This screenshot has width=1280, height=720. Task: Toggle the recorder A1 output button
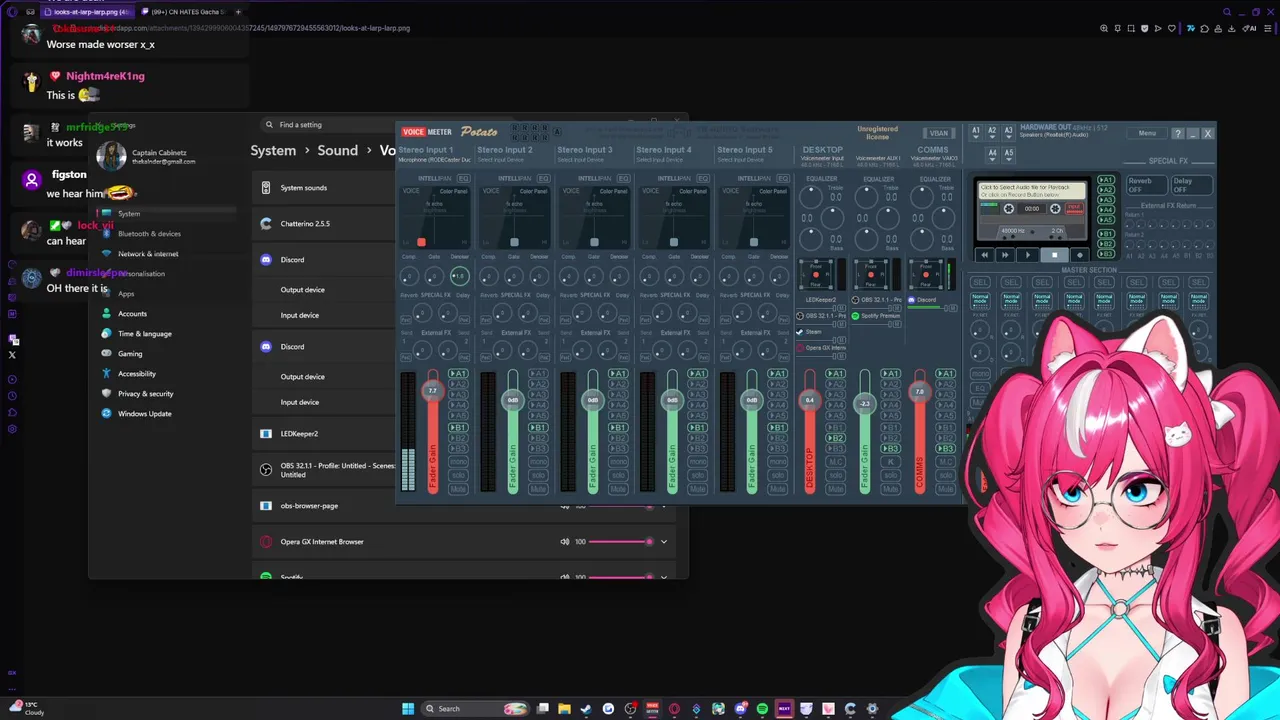pyautogui.click(x=1106, y=180)
